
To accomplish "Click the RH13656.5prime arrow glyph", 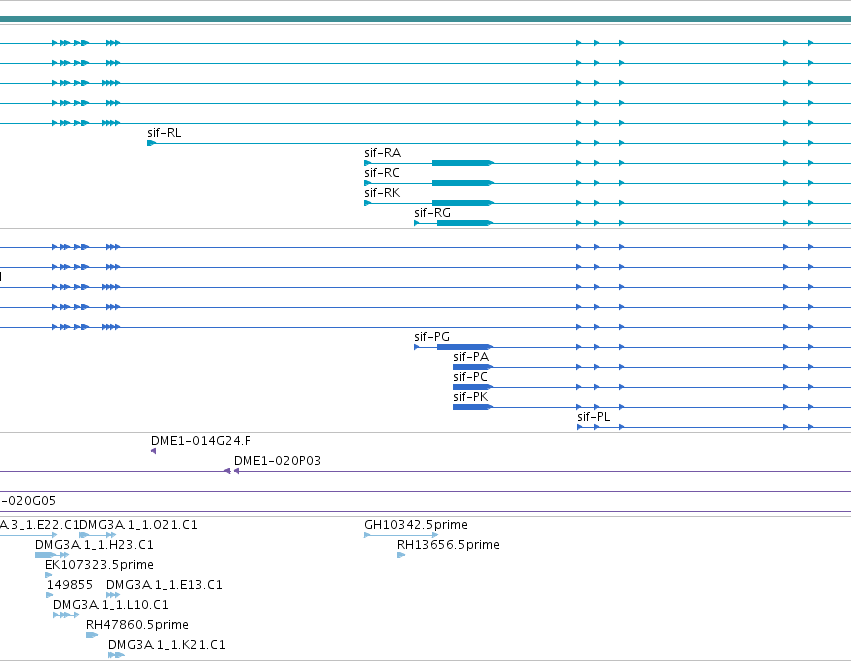I will point(401,555).
